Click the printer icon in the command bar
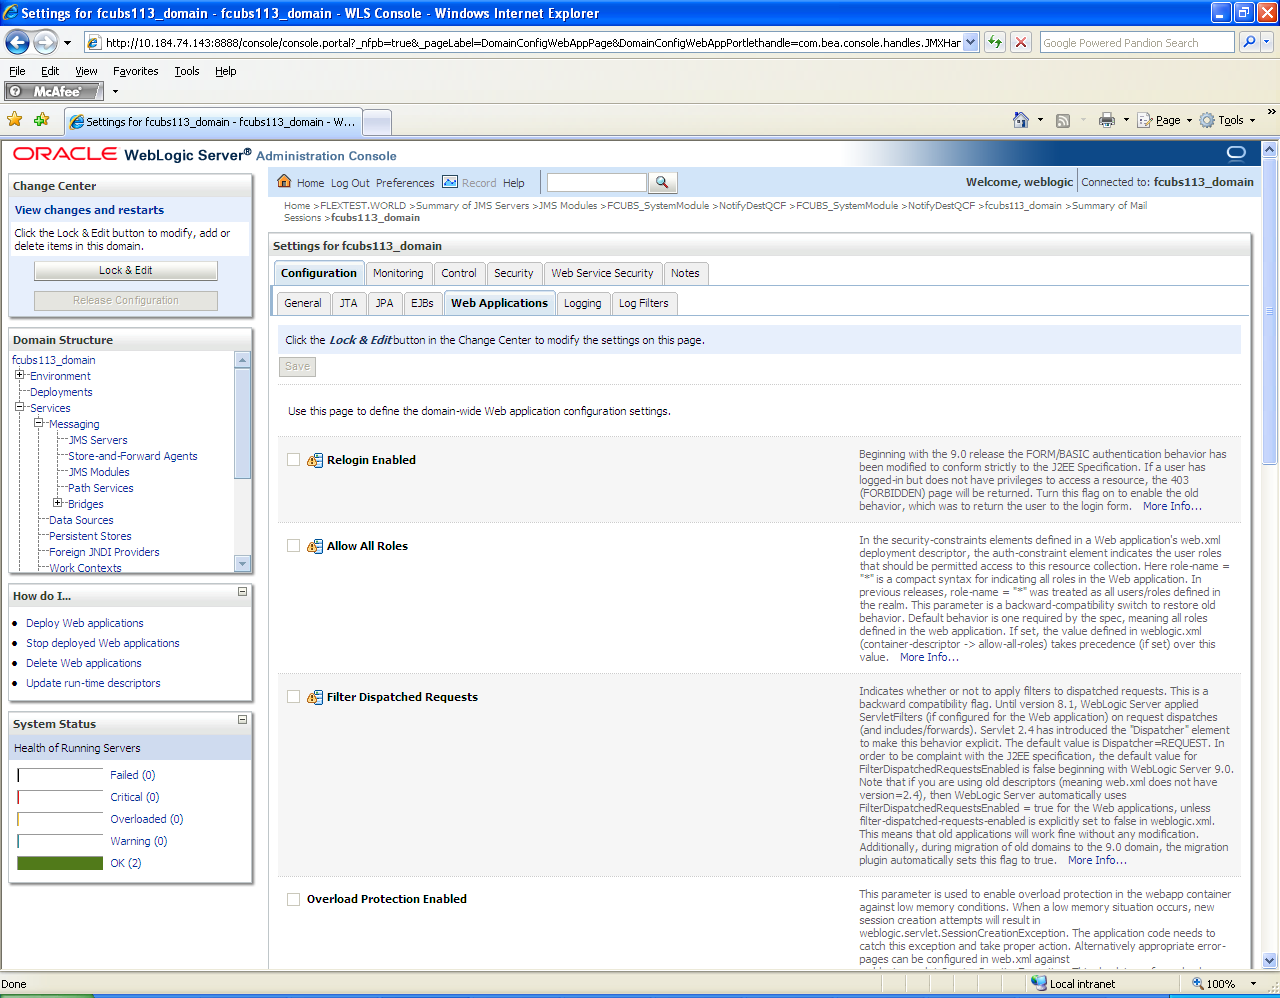Screen dimensions: 1280x998 click(1107, 120)
